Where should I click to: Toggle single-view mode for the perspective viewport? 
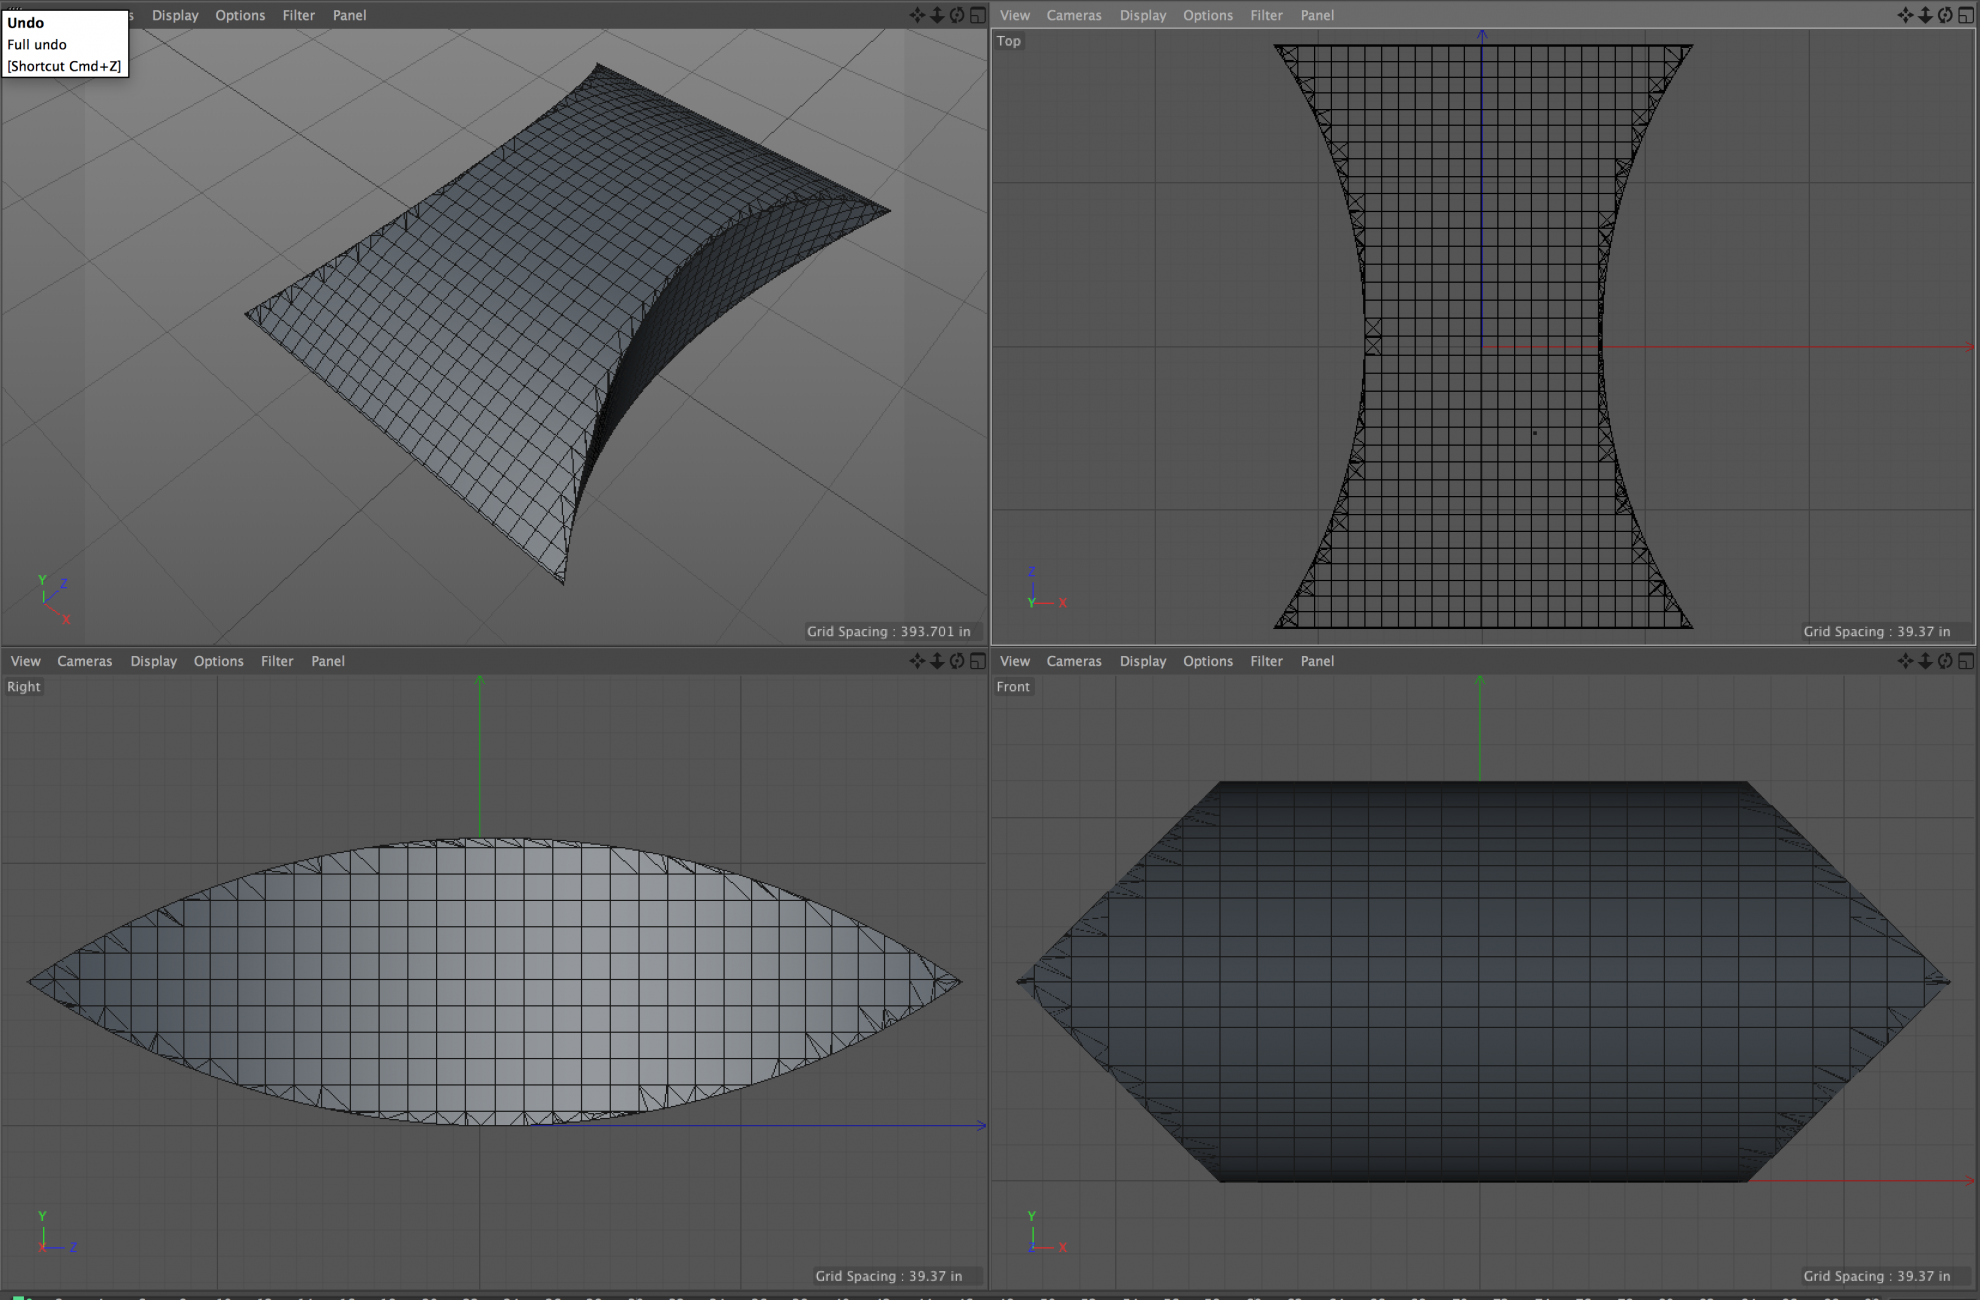point(977,15)
